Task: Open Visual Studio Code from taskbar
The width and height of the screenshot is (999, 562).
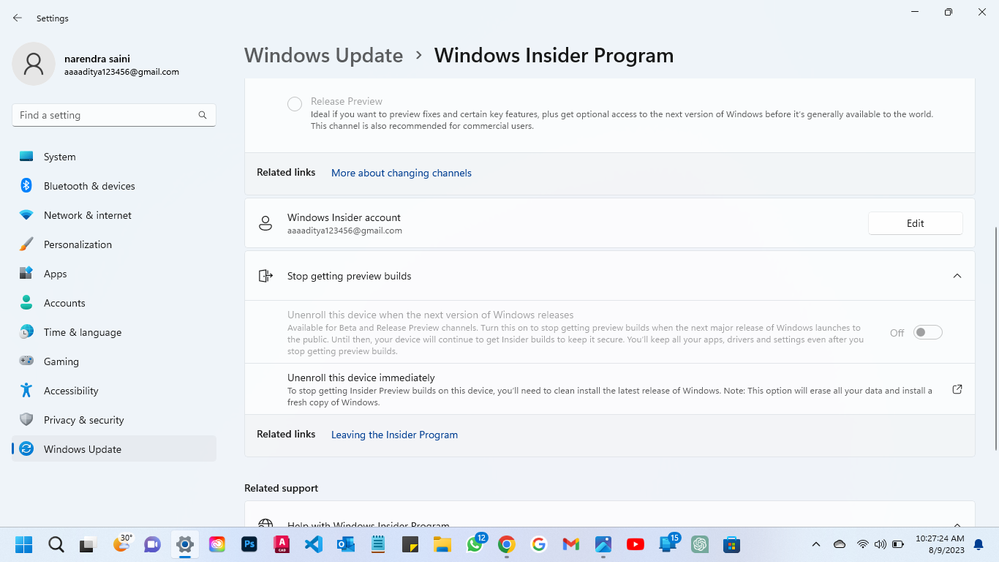Action: (x=313, y=545)
